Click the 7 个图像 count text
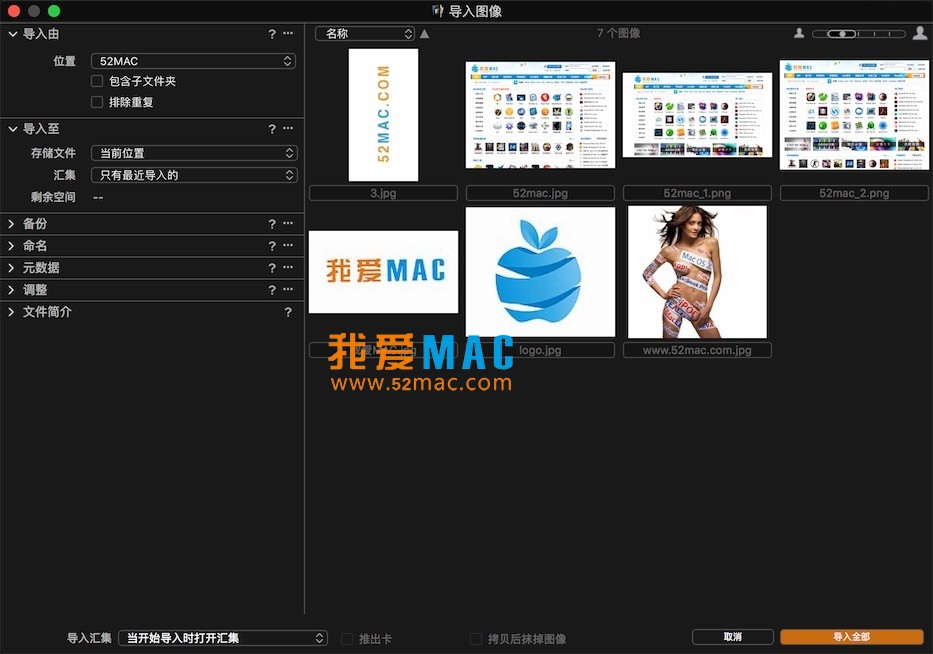Image resolution: width=933 pixels, height=654 pixels. click(x=619, y=33)
